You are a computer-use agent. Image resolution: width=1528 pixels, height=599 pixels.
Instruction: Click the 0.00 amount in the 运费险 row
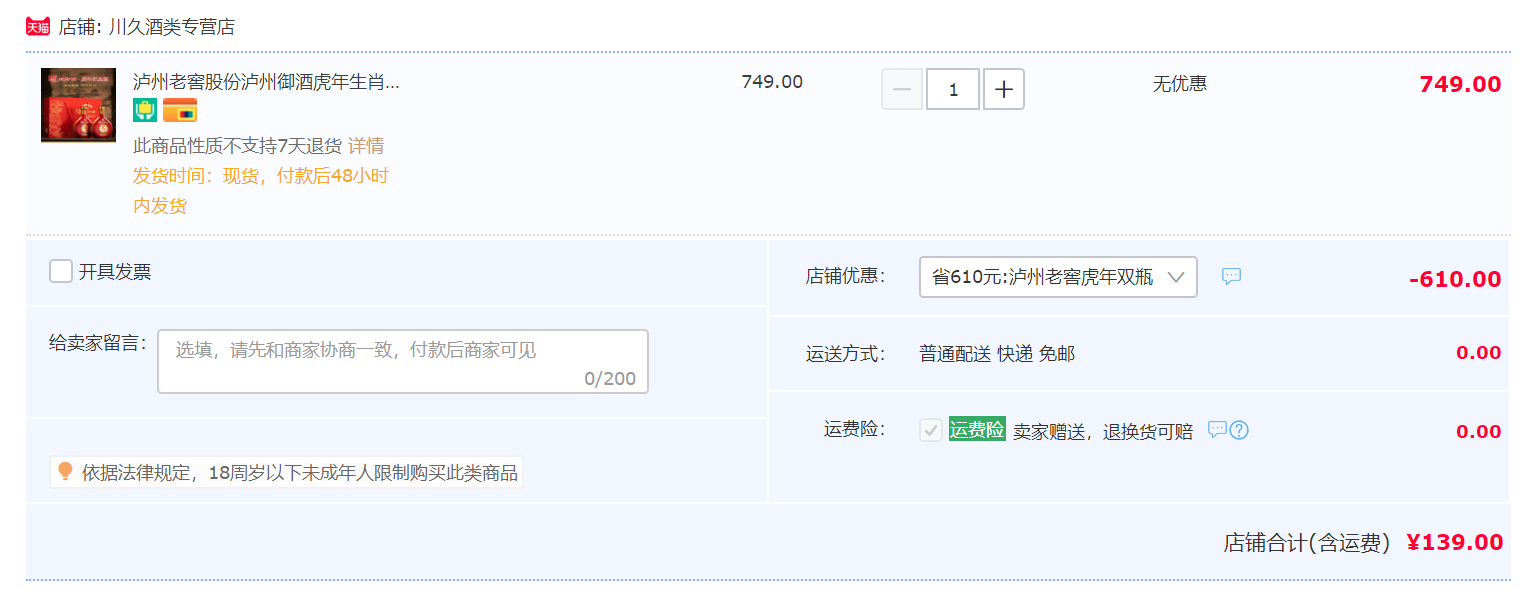point(1479,431)
